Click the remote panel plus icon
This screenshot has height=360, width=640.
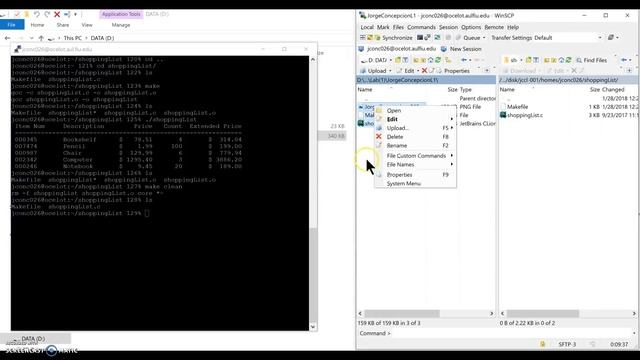pos(629,71)
